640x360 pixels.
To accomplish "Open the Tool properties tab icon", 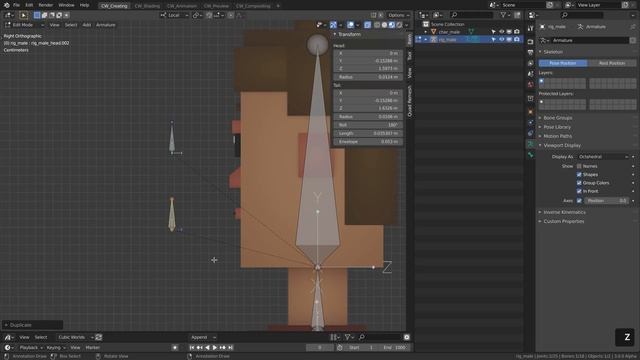I will pyautogui.click(x=530, y=29).
